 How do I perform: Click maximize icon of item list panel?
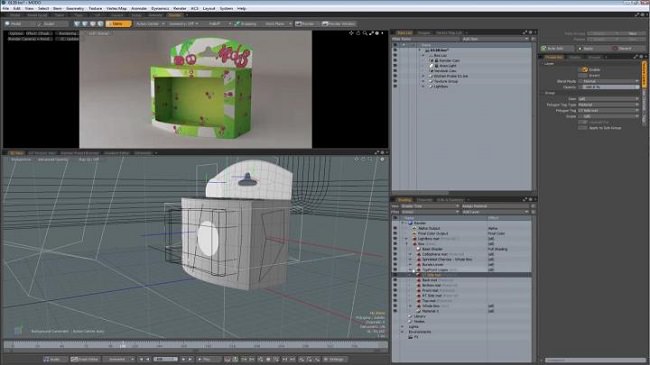click(525, 32)
